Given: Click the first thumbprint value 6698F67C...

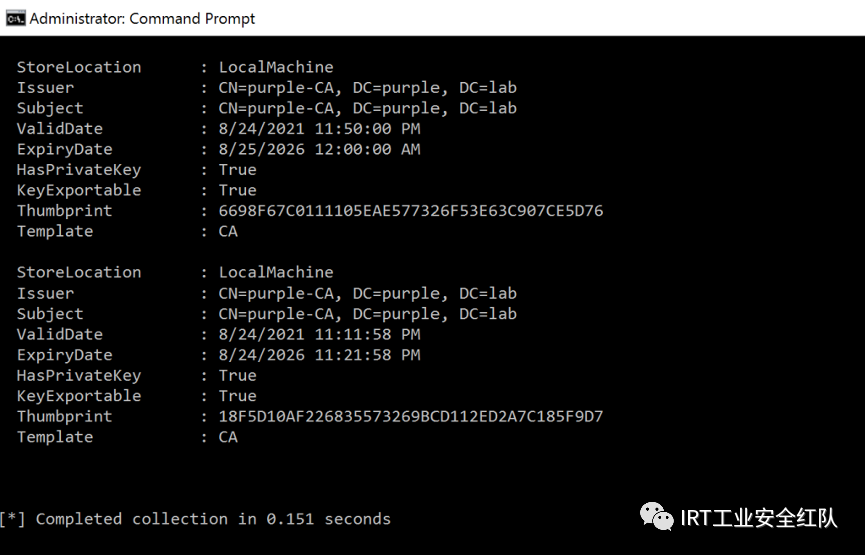Looking at the screenshot, I should pyautogui.click(x=410, y=210).
